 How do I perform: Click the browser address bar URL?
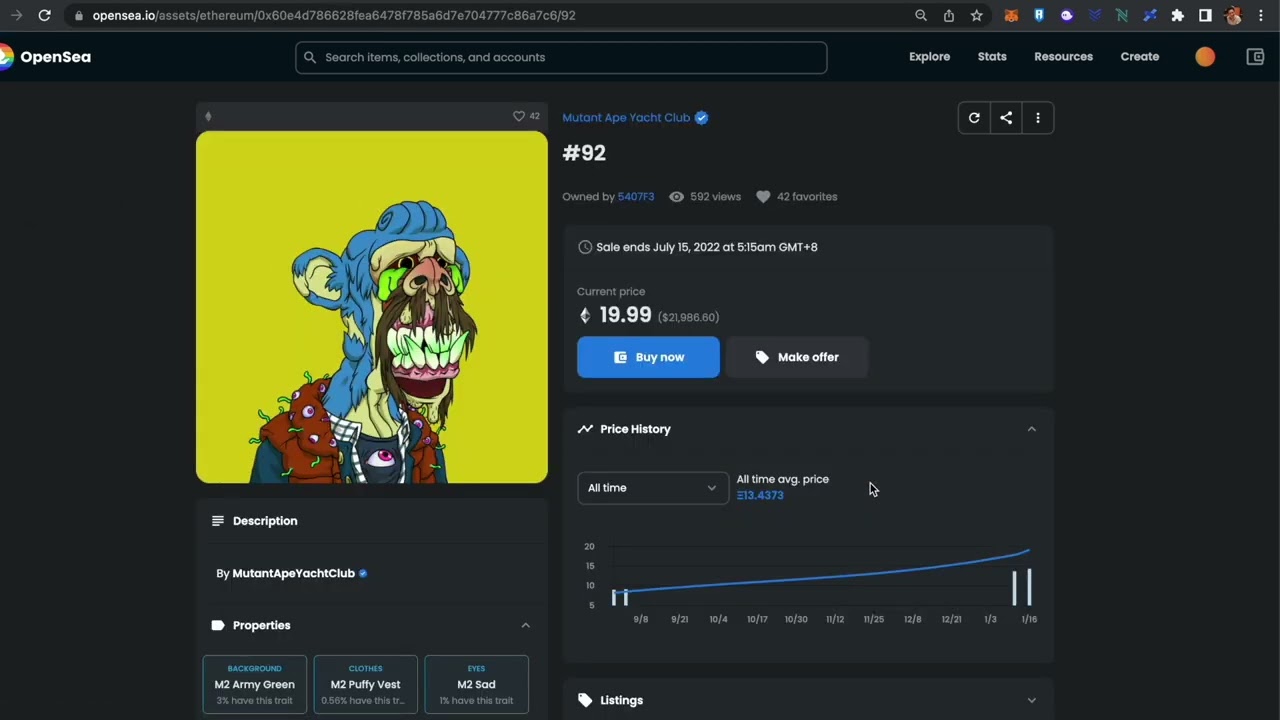point(334,16)
